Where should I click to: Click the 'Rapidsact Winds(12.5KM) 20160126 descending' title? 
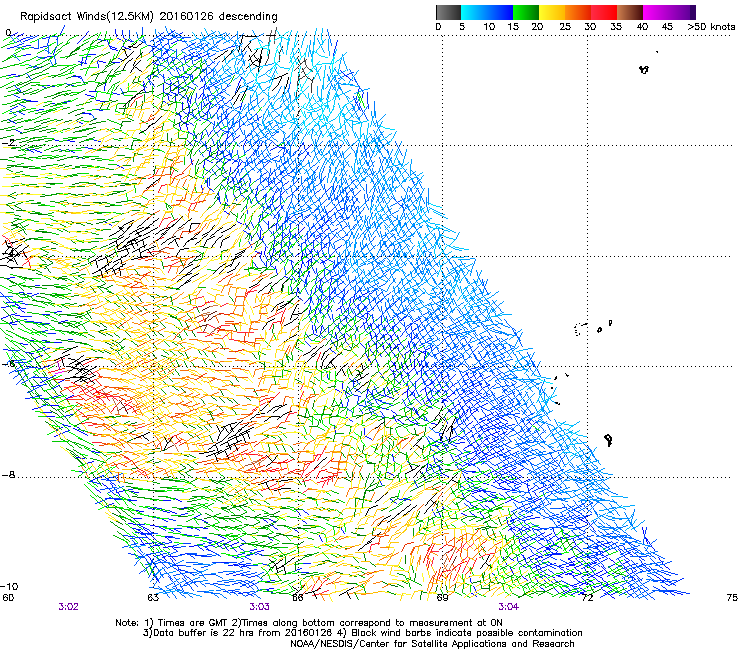pos(149,17)
